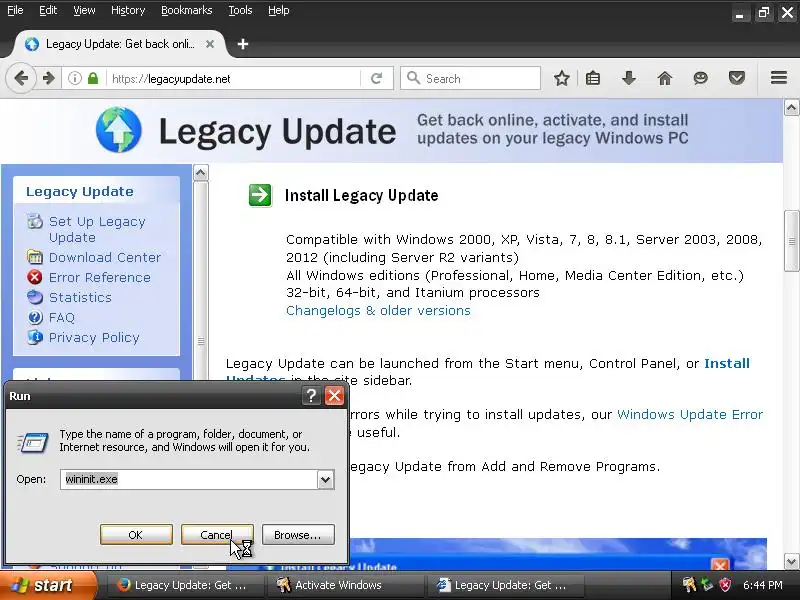The image size is (800, 600).
Task: Click the Legacy Update sidebar heading
Action: [80, 191]
